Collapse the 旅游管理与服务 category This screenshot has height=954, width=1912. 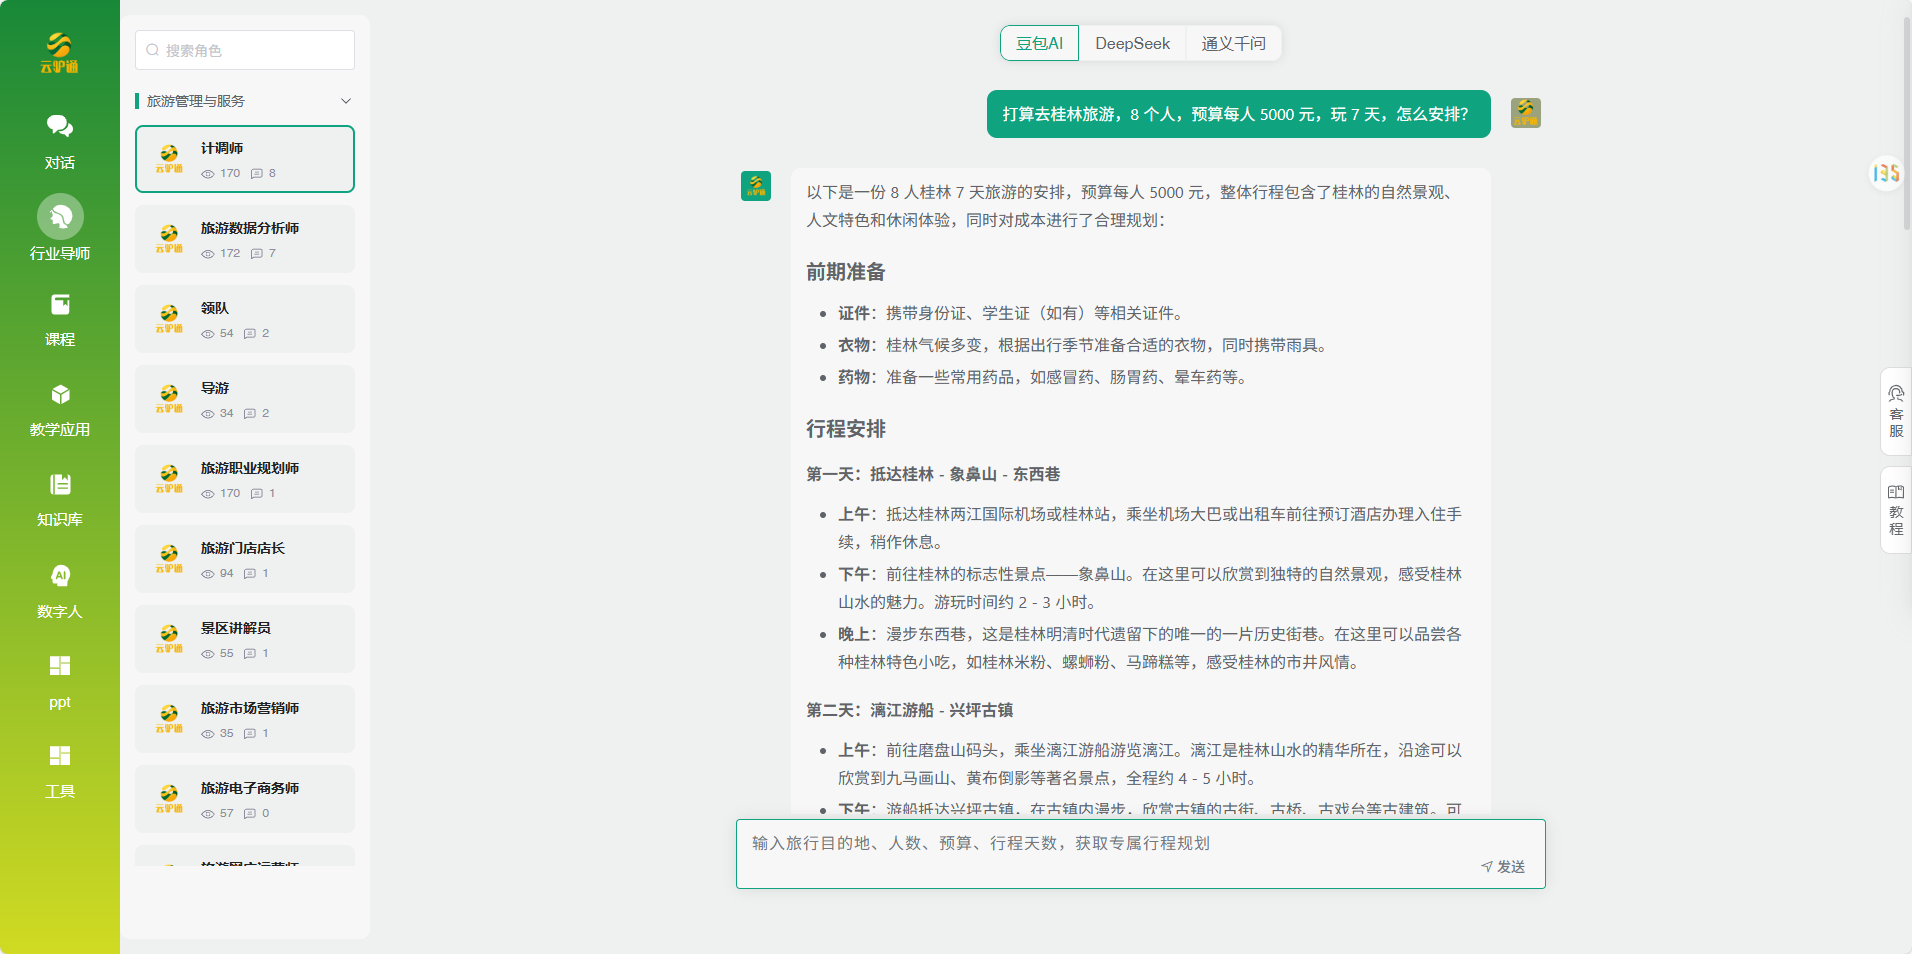(x=346, y=101)
